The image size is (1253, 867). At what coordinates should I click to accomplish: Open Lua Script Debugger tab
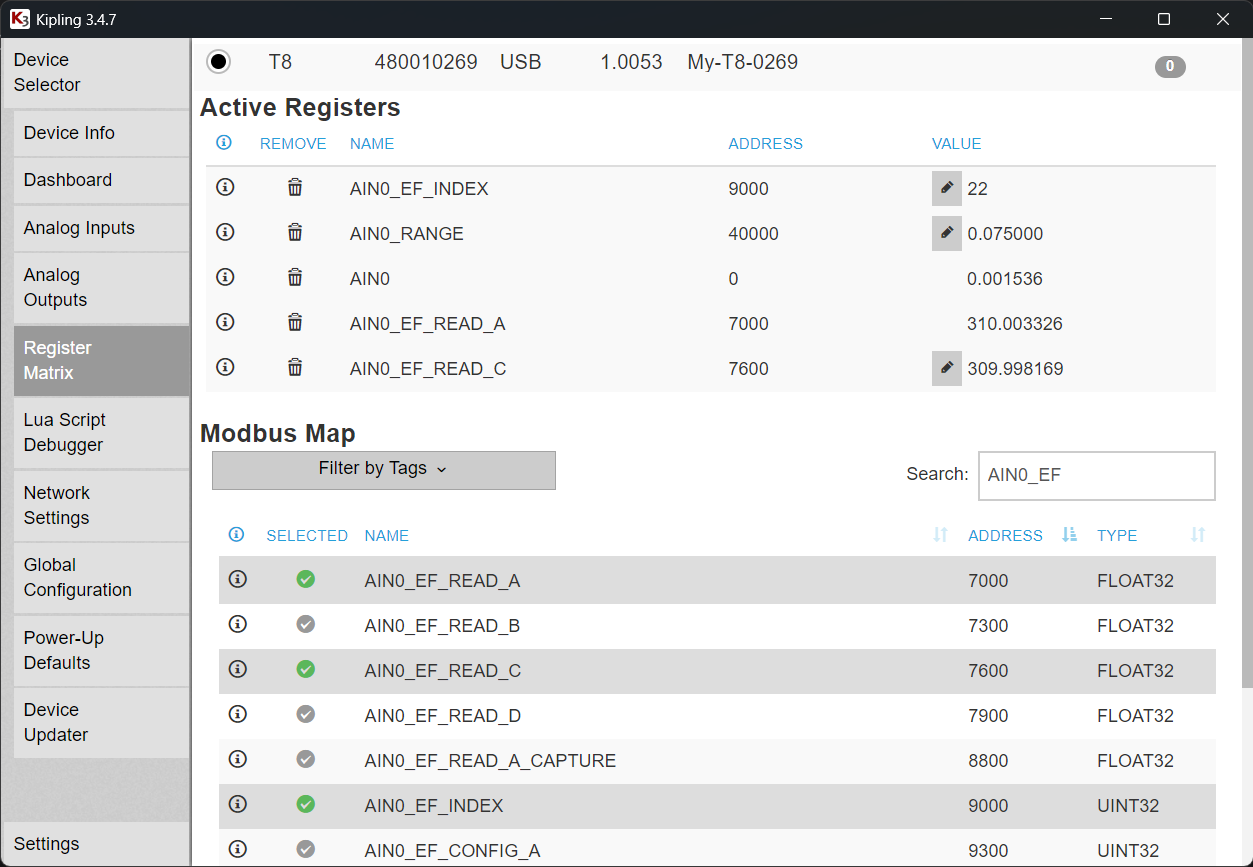pos(101,433)
